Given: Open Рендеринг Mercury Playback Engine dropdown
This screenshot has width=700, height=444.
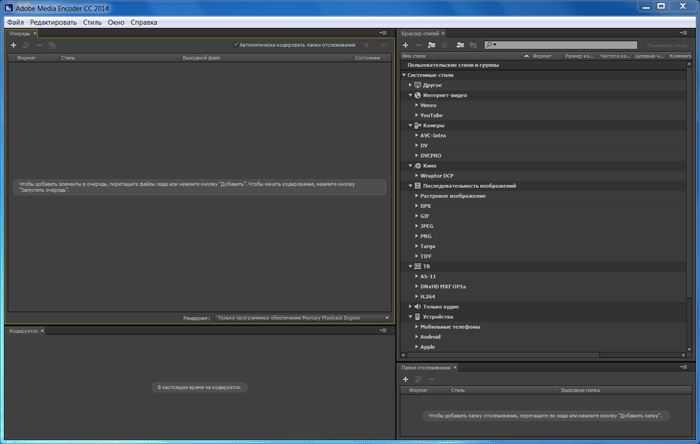Looking at the screenshot, I should coord(302,318).
